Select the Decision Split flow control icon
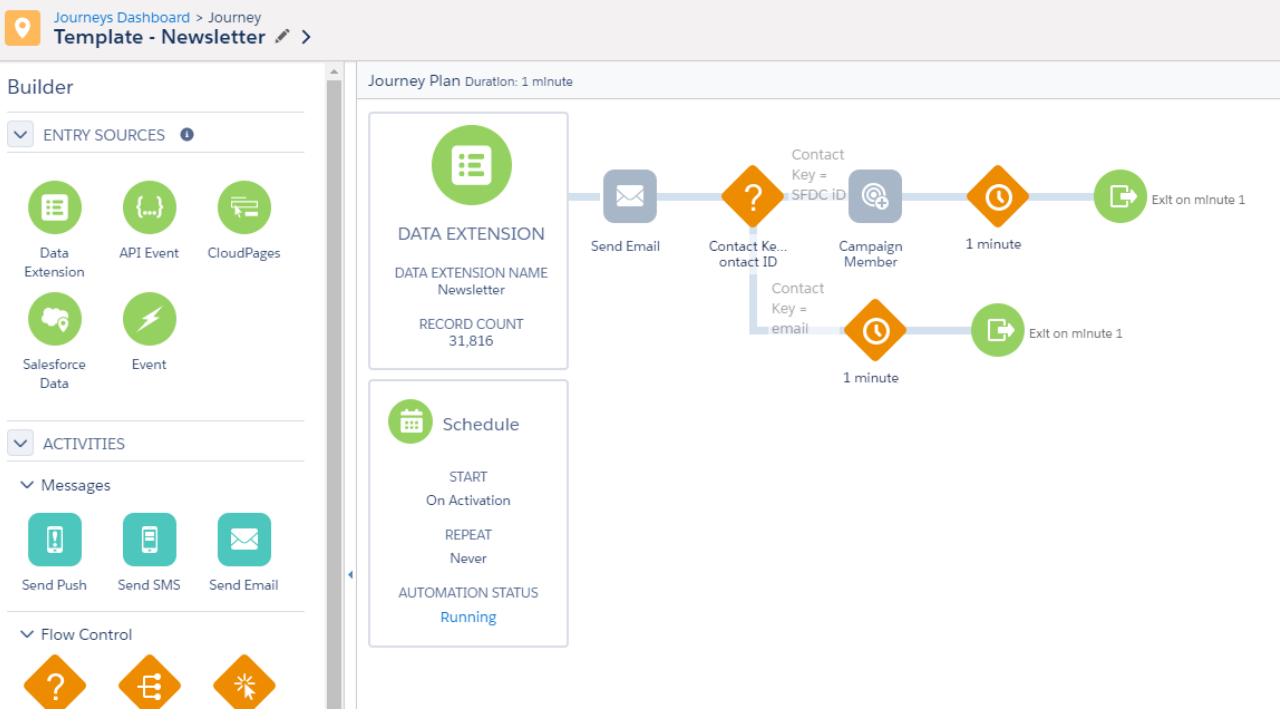The width and height of the screenshot is (1280, 726). pyautogui.click(x=55, y=684)
